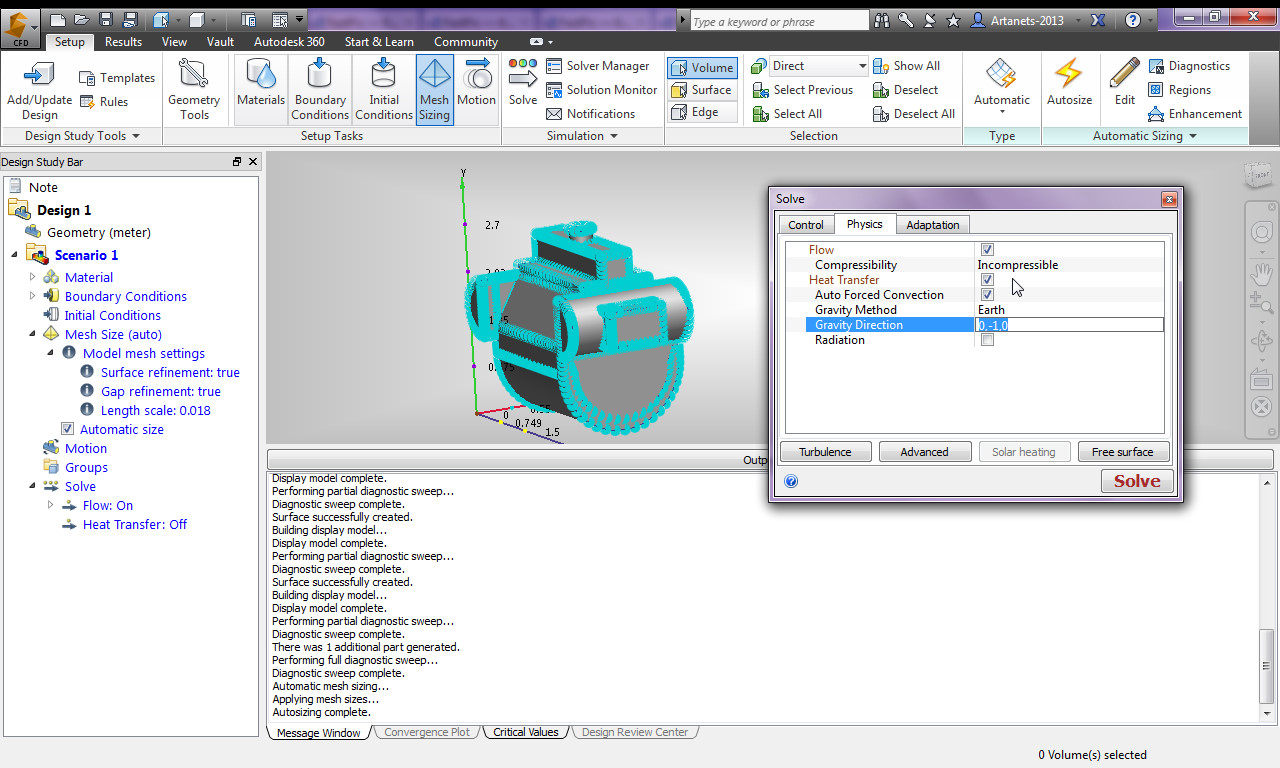Viewport: 1280px width, 768px height.
Task: Click the Solve ribbon icon
Action: tap(523, 82)
